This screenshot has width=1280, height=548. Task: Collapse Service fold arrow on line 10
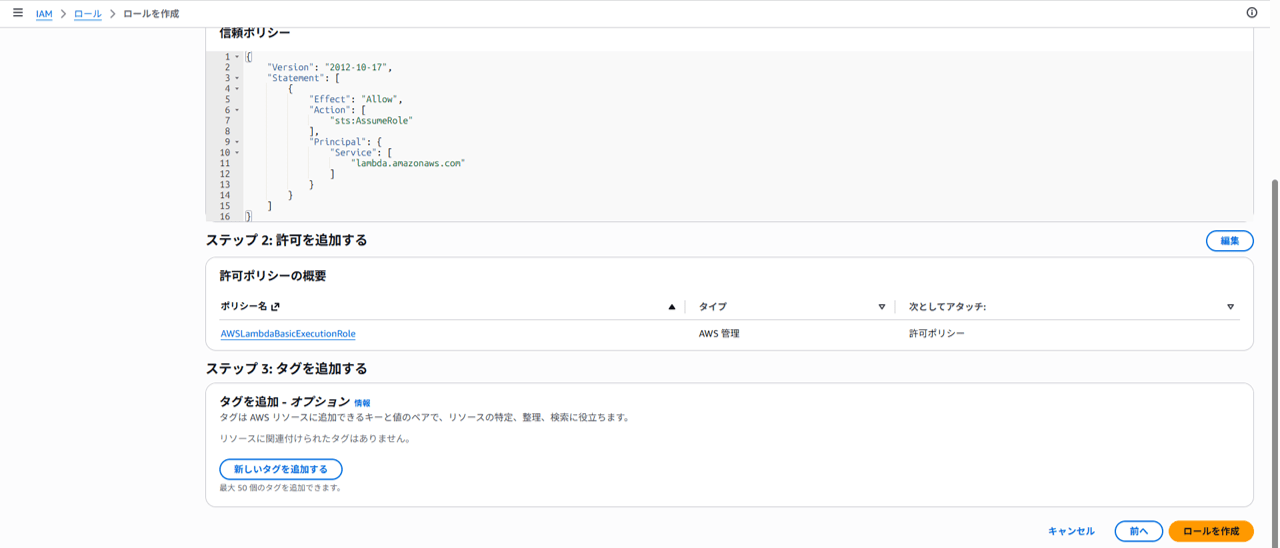(x=237, y=152)
